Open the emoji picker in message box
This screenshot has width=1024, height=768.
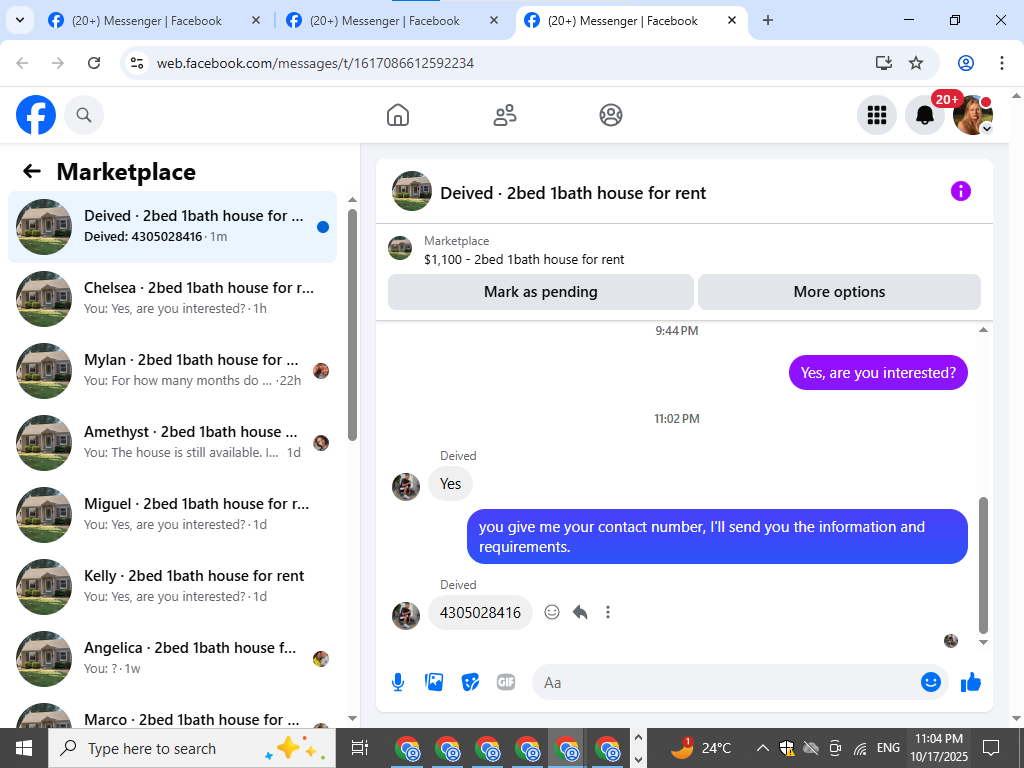pos(931,682)
